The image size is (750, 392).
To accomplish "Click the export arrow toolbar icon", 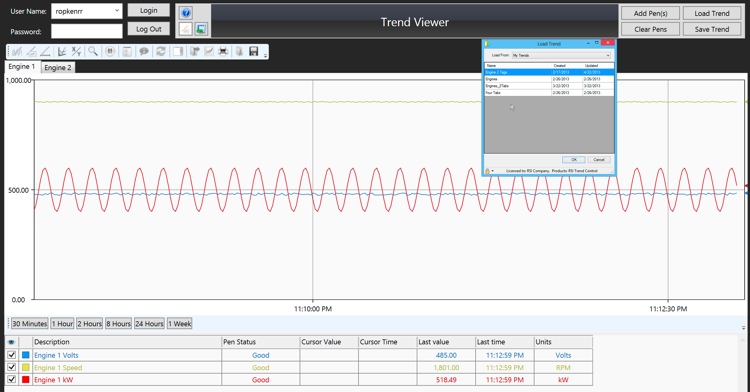I will [x=195, y=51].
